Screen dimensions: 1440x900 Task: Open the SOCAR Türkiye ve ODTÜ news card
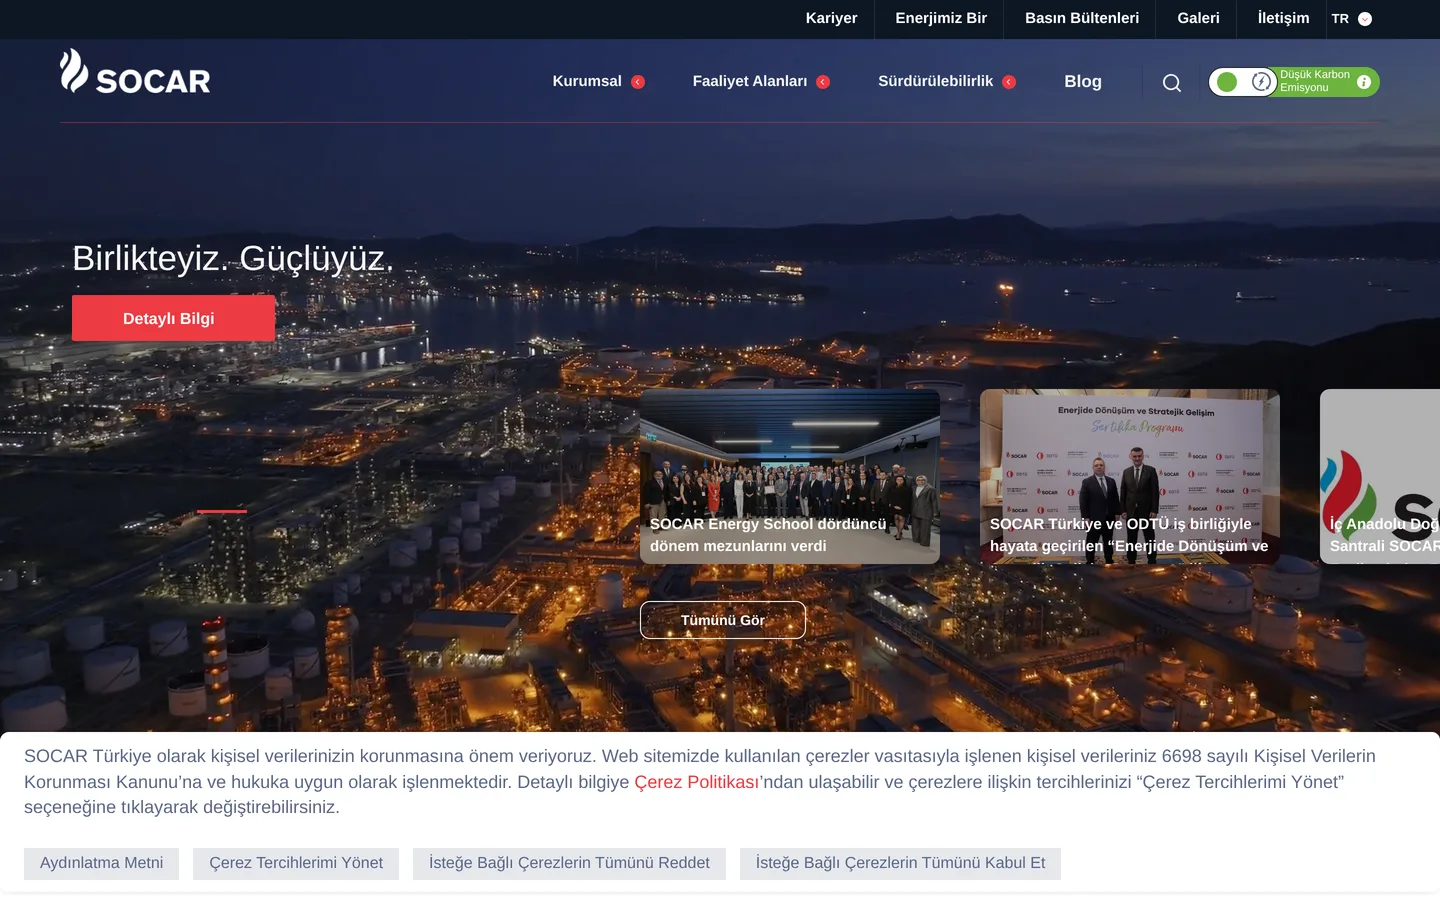1130,476
